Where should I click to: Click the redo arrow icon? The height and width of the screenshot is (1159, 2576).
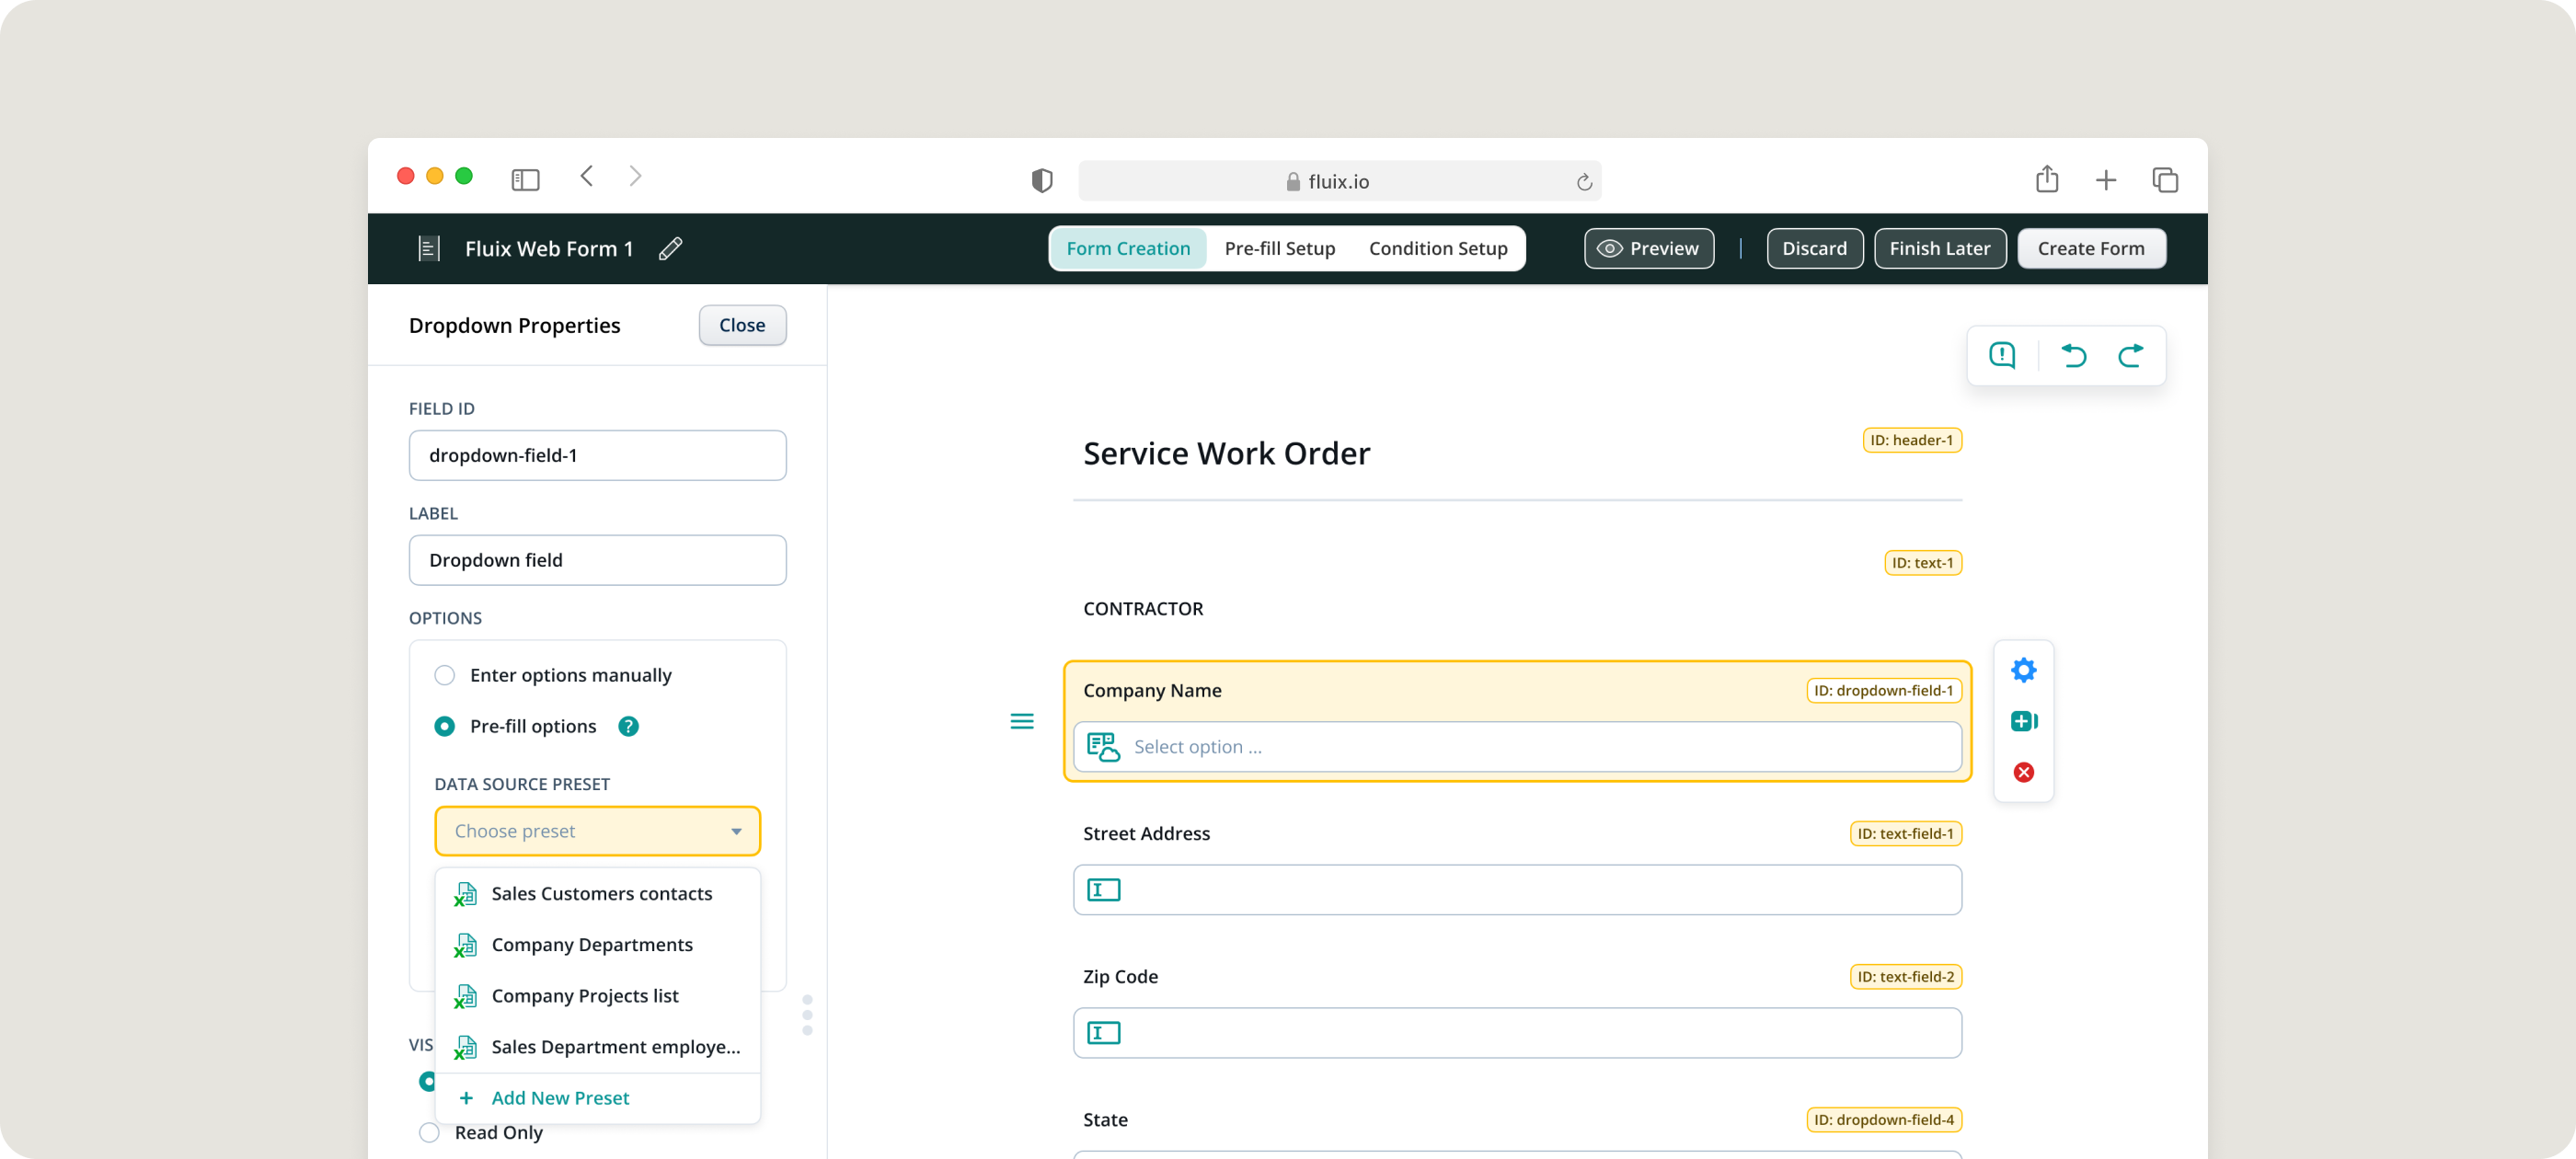pos(2130,355)
